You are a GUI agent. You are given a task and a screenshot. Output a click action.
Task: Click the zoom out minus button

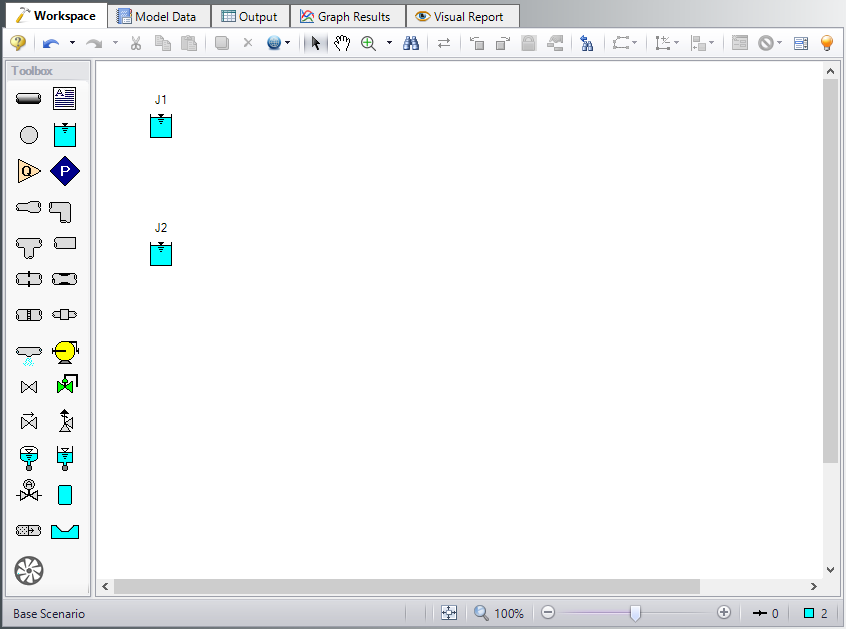[548, 613]
